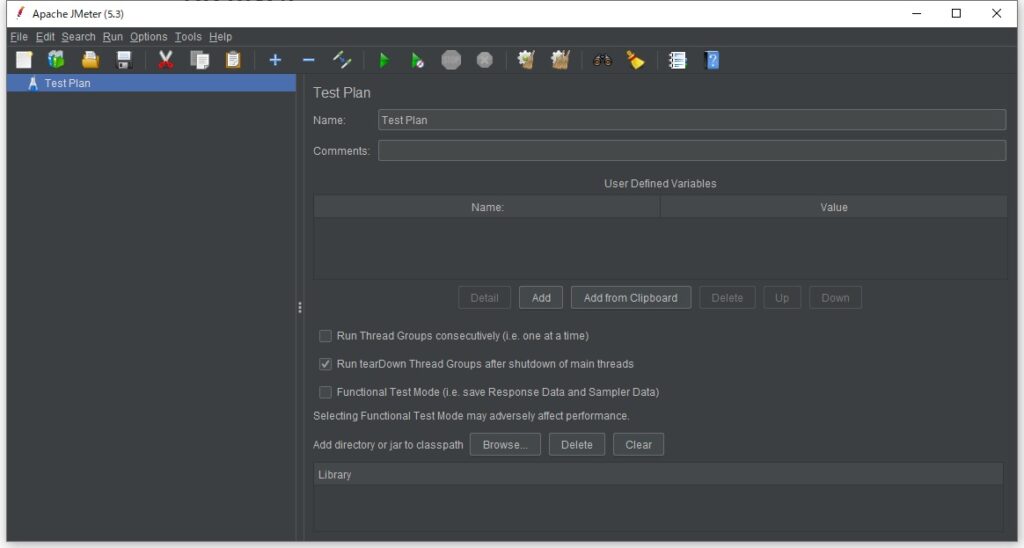Open the Function Helper dialog icon
The width and height of the screenshot is (1024, 548).
pyautogui.click(x=678, y=60)
